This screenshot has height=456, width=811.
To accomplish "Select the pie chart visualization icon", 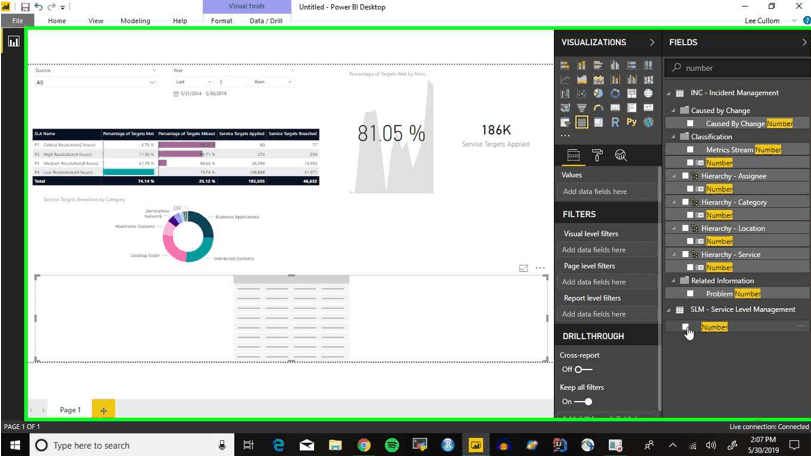I will click(x=598, y=94).
